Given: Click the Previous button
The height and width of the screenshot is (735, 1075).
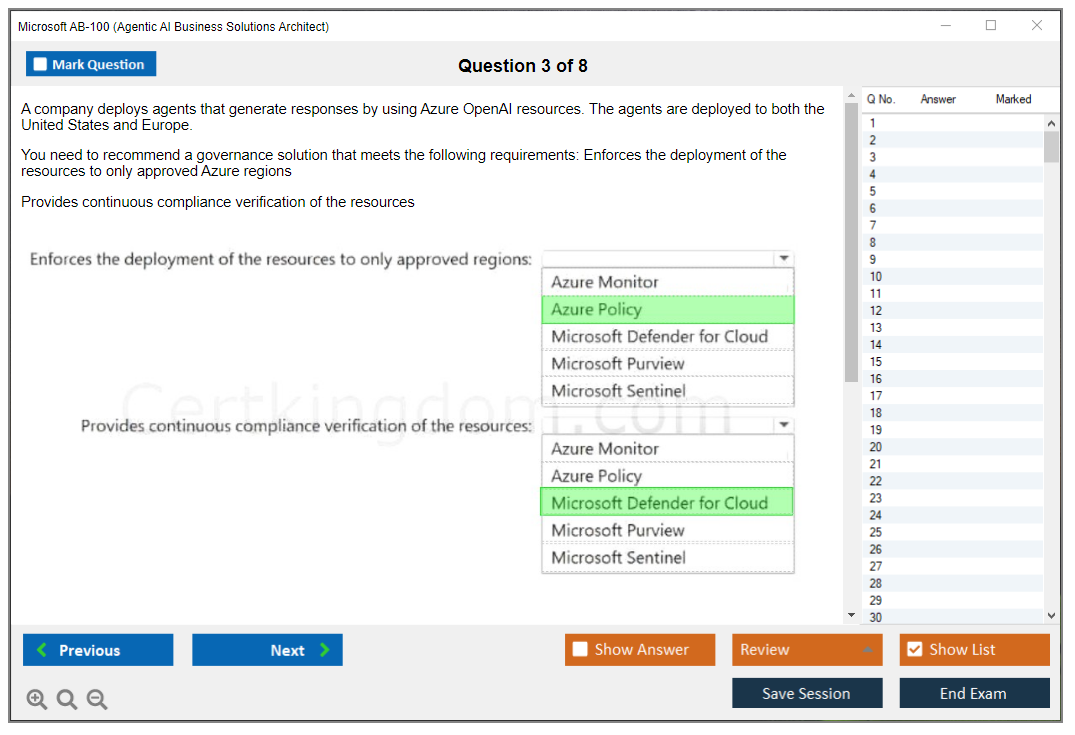Looking at the screenshot, I should coord(98,650).
